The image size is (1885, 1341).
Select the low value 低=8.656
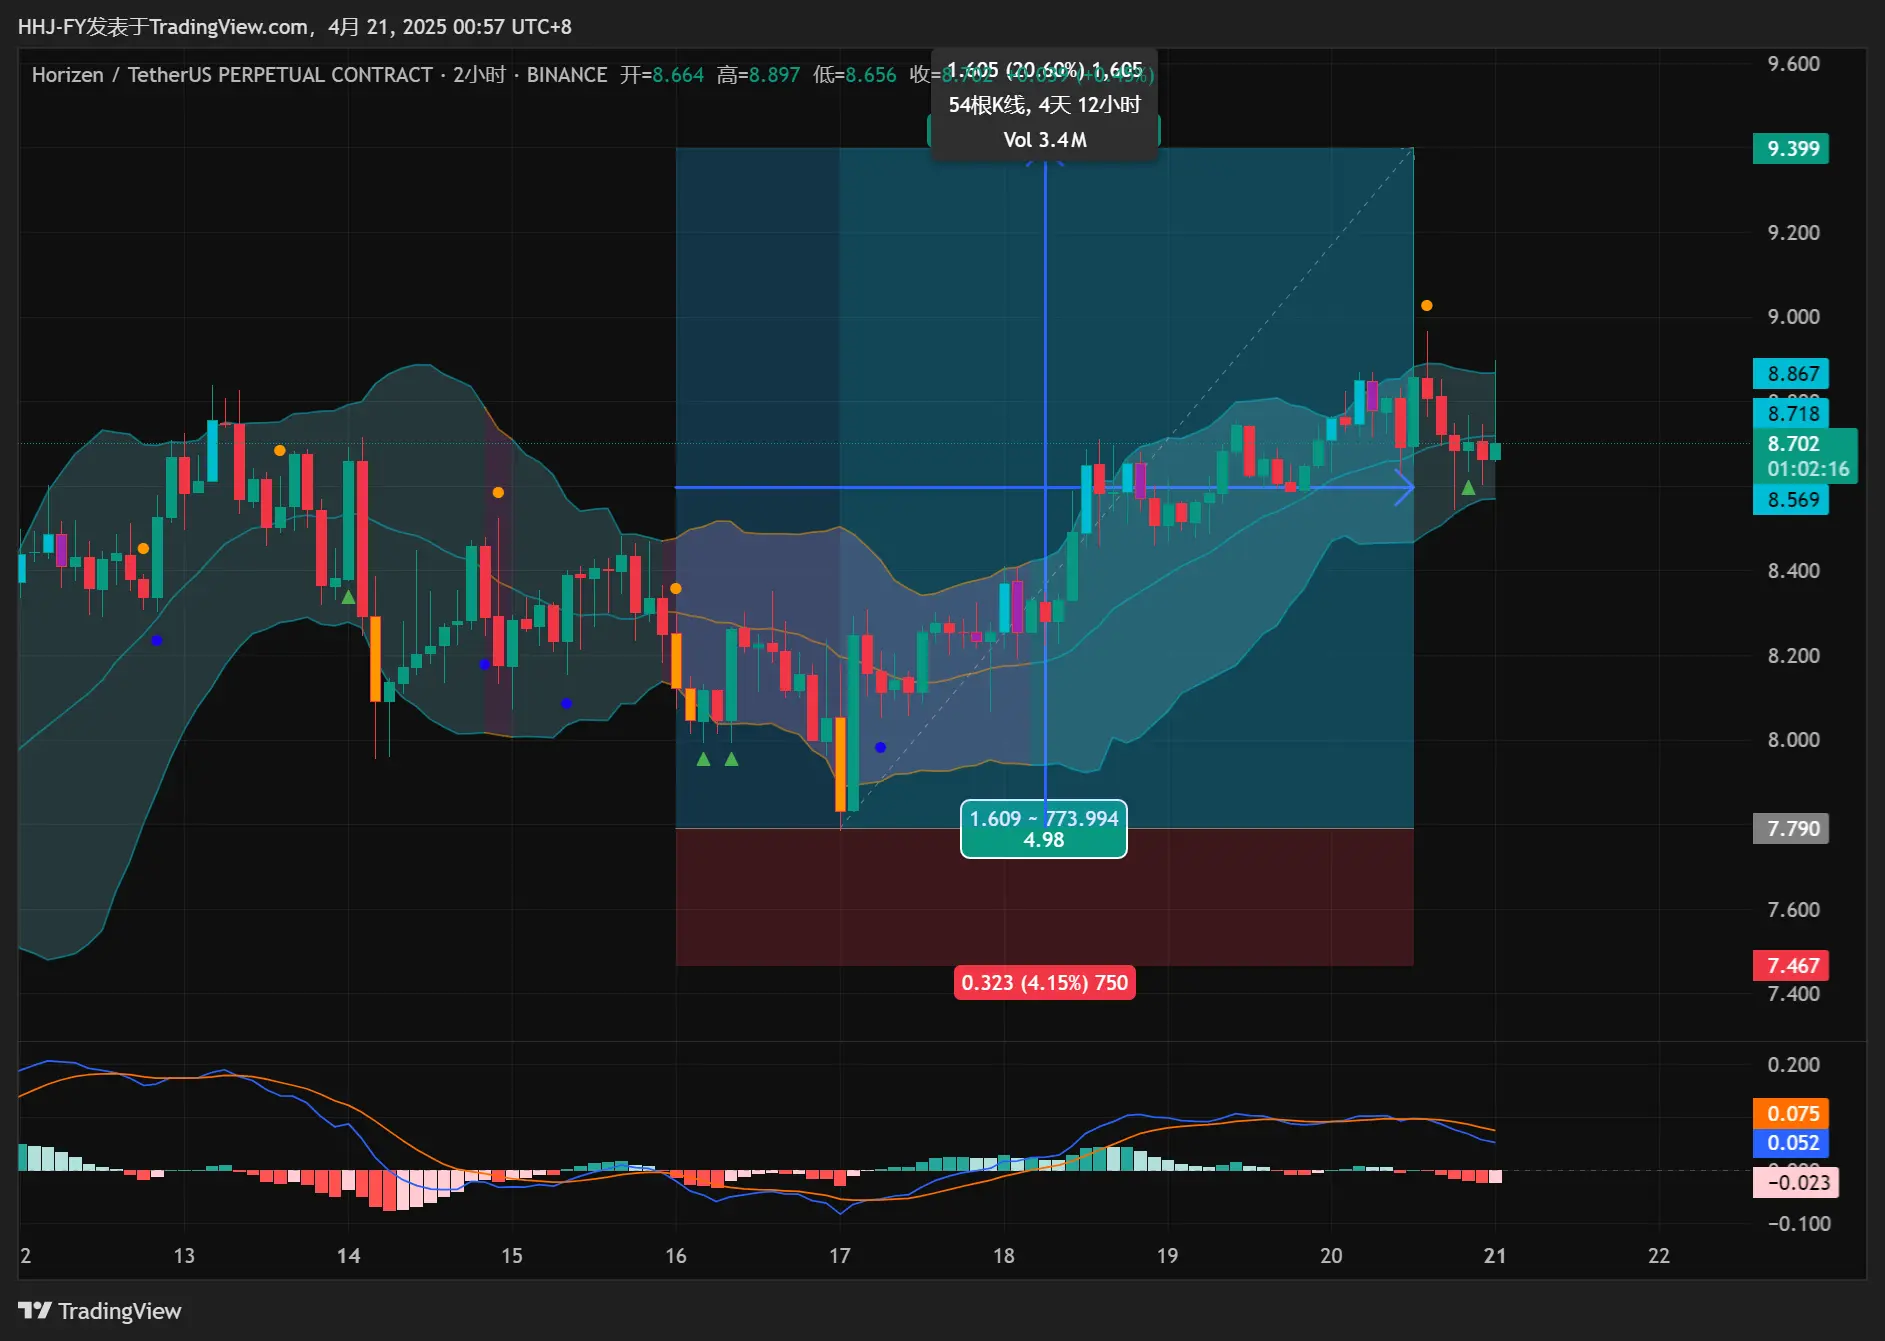(x=855, y=75)
